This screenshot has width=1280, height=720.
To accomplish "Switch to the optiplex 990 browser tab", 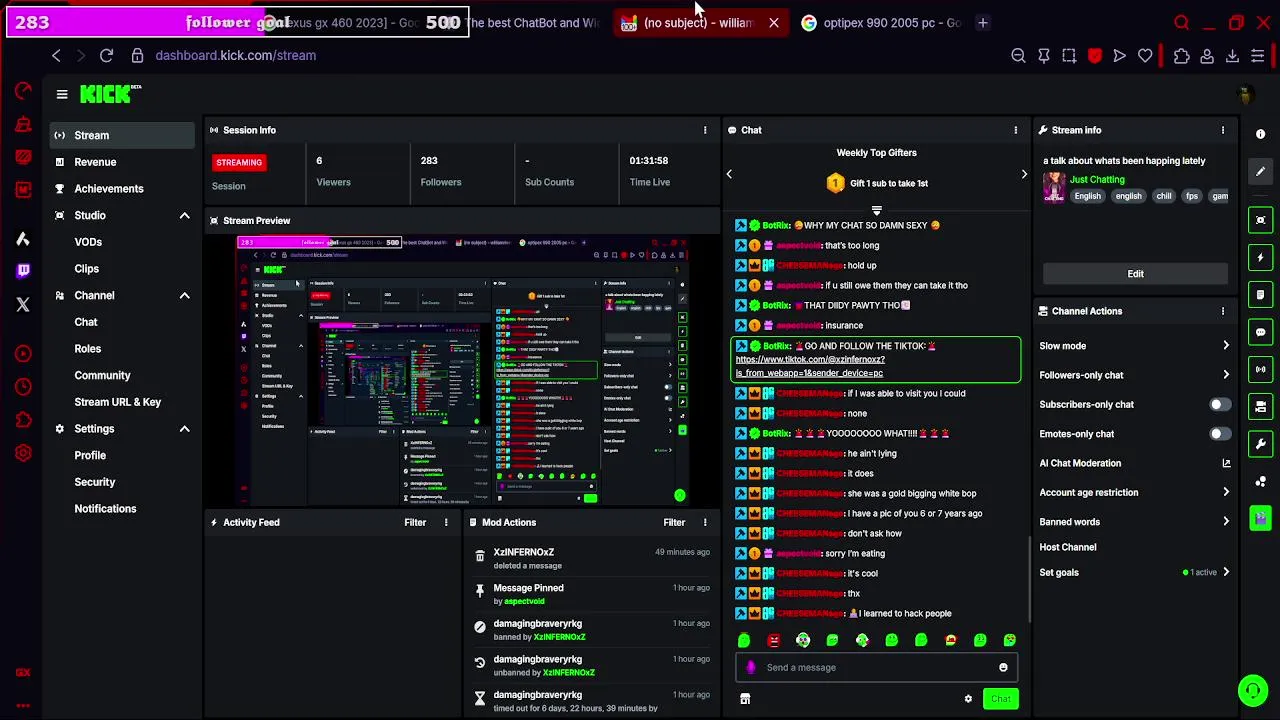I will pos(880,23).
